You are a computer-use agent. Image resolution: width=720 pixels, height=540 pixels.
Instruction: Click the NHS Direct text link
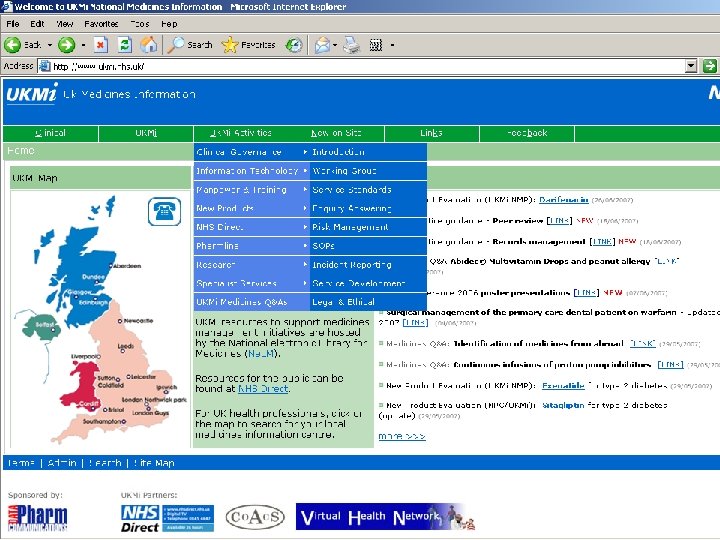click(x=263, y=389)
